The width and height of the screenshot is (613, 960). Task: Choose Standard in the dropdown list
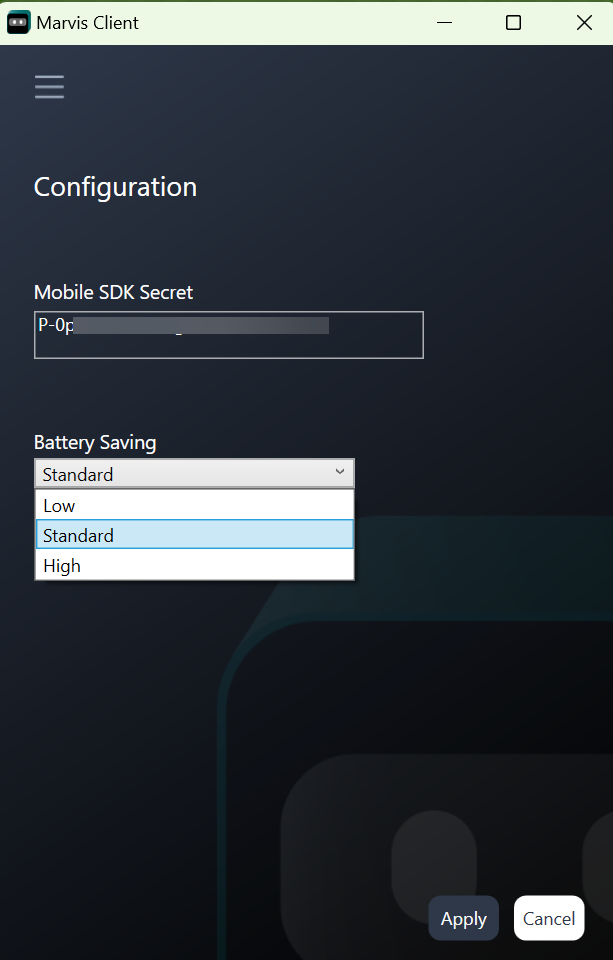tap(195, 534)
